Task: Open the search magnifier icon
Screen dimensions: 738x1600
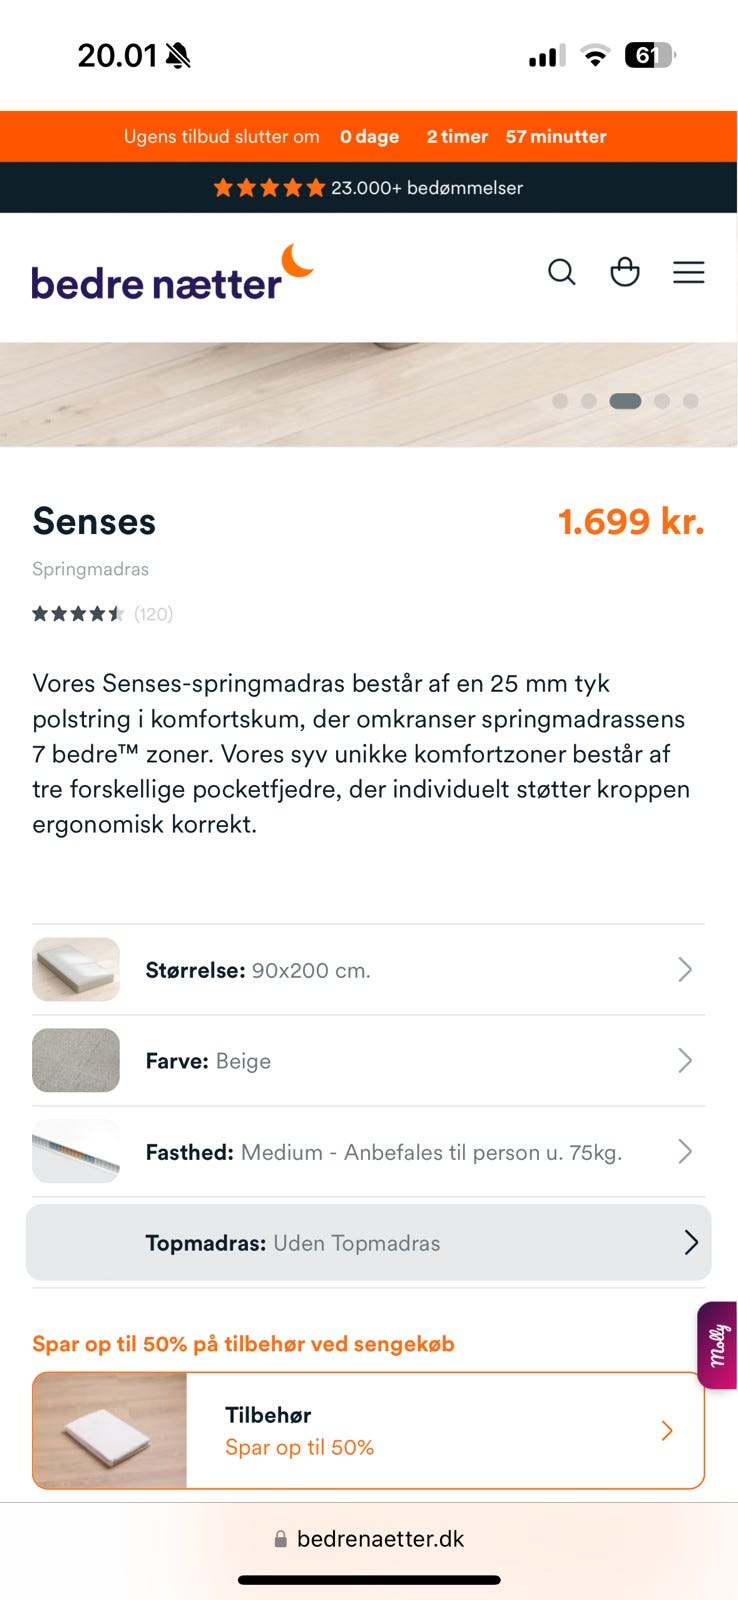Action: click(561, 272)
